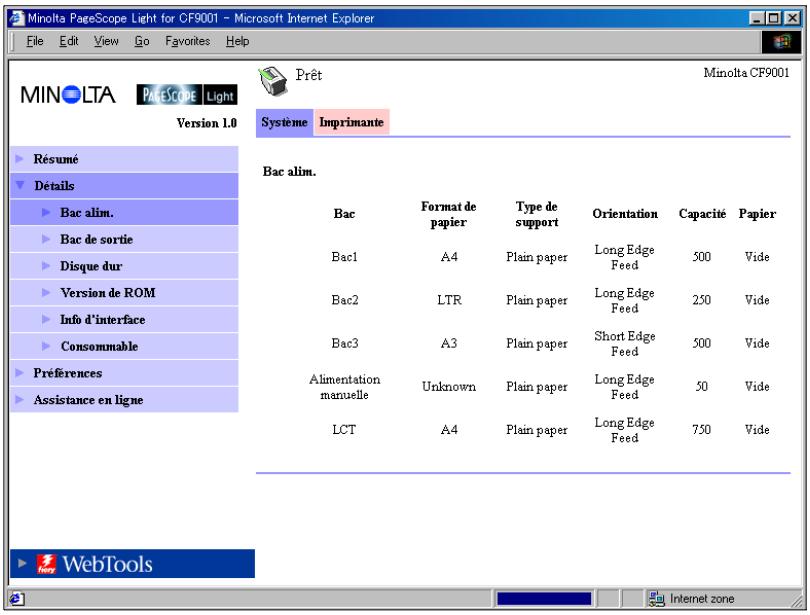Click the Fiery WebTools logo icon

coord(46,564)
